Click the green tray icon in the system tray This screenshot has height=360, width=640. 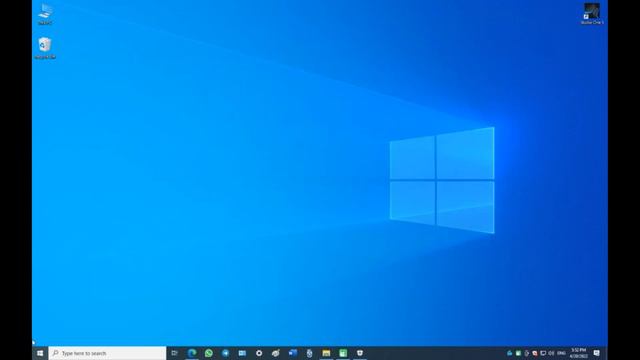click(518, 353)
